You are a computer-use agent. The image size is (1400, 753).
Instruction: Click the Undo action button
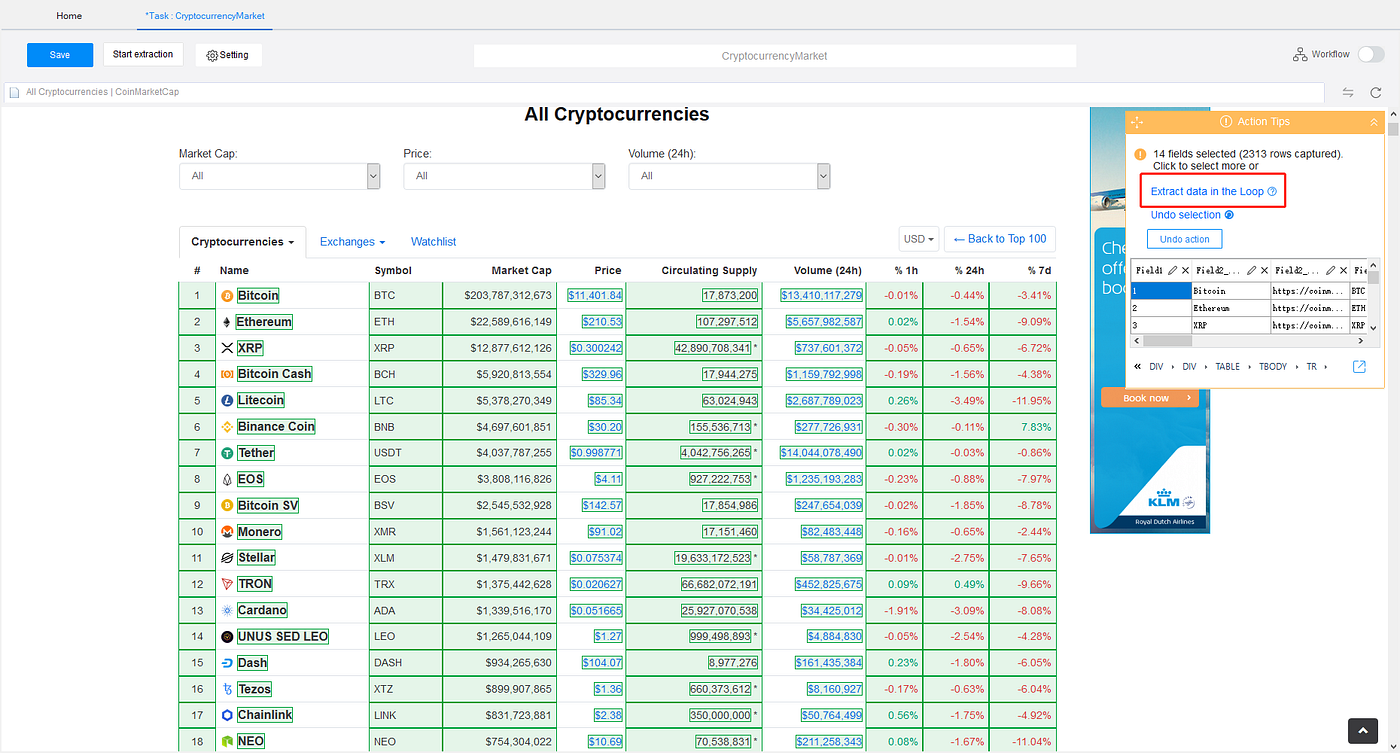(x=1185, y=239)
